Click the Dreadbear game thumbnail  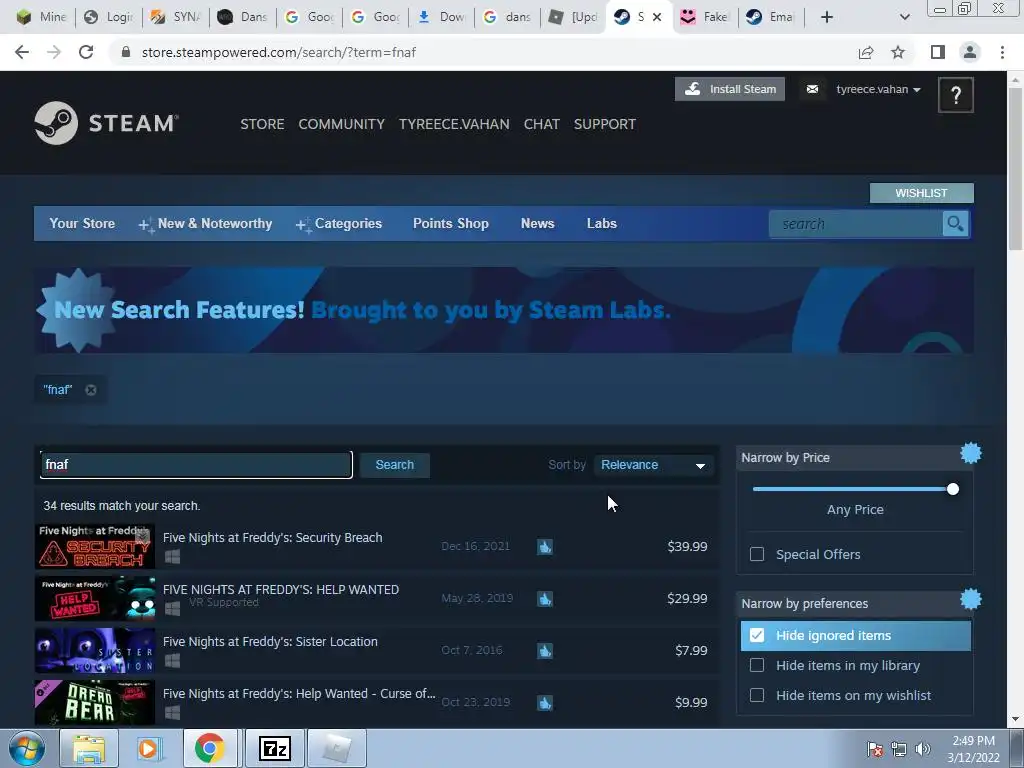coord(95,703)
